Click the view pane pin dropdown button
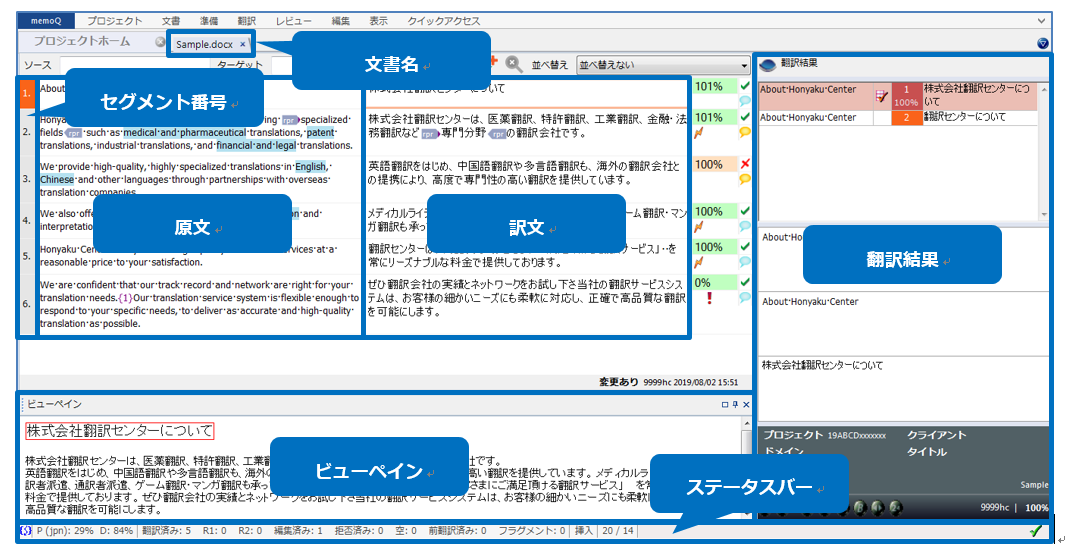The image size is (1072, 556). pos(735,404)
